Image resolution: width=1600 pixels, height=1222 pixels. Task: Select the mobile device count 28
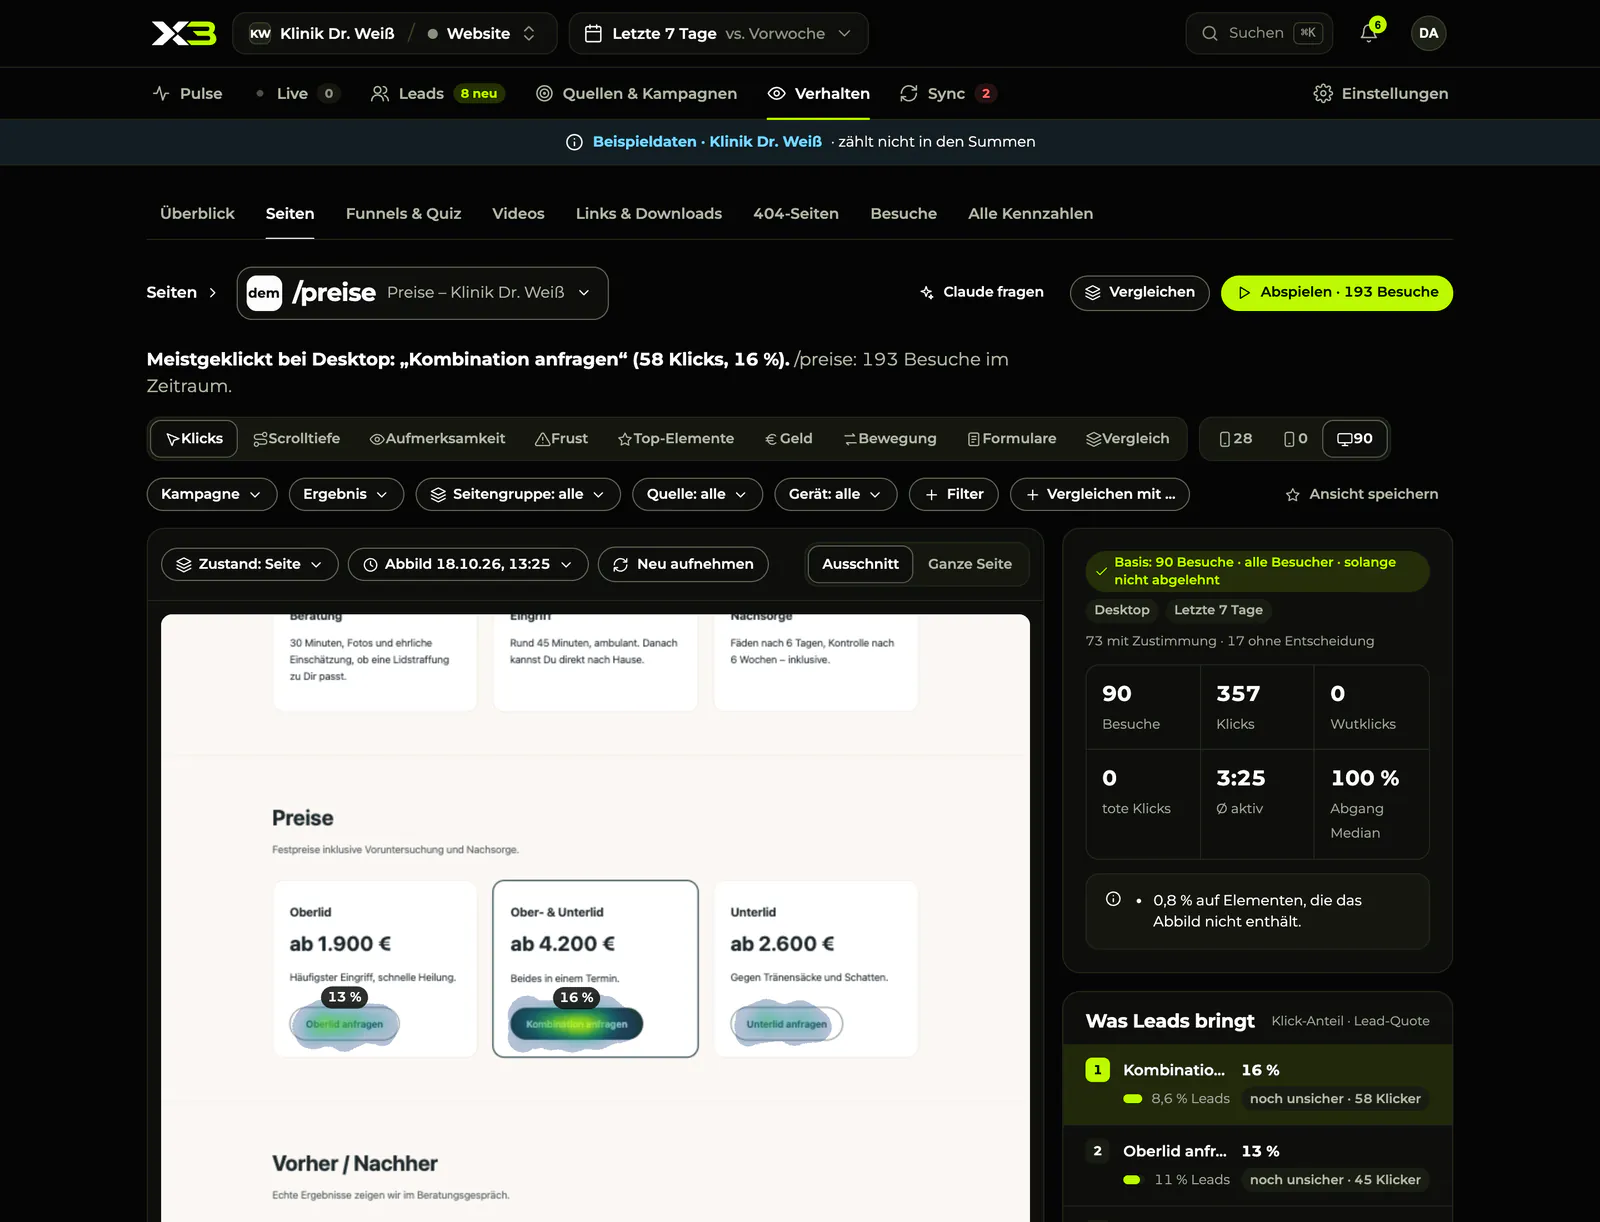click(1236, 439)
